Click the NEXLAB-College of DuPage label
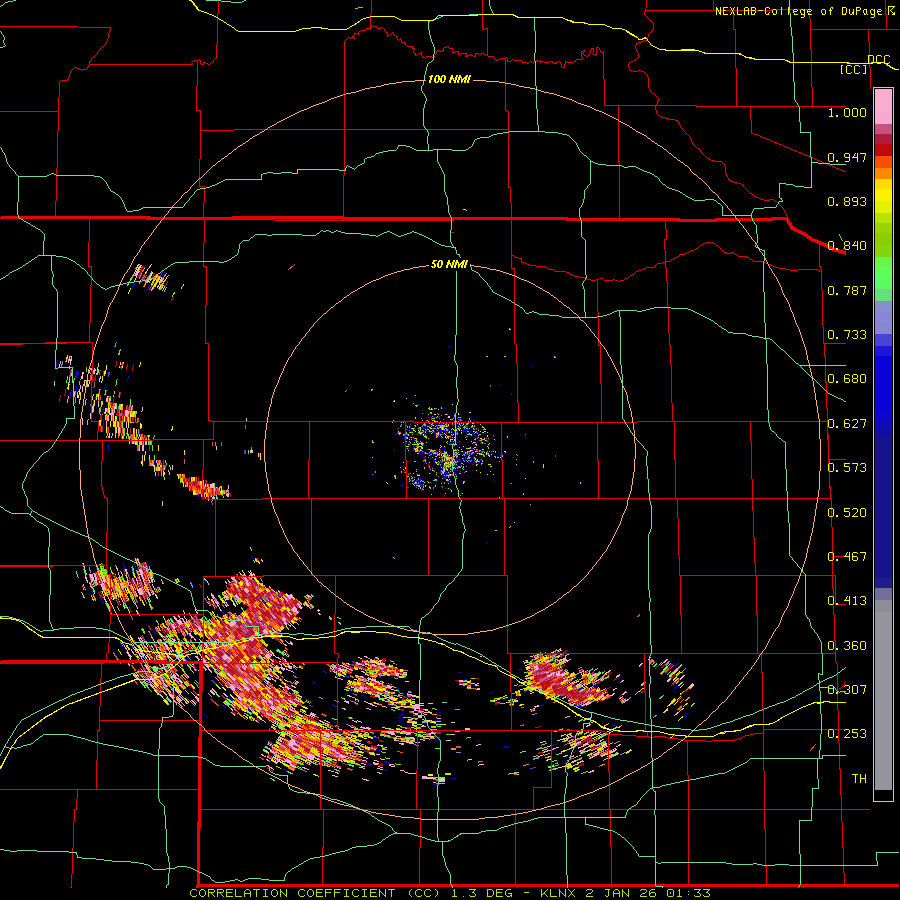Viewport: 900px width, 900px height. (x=798, y=11)
